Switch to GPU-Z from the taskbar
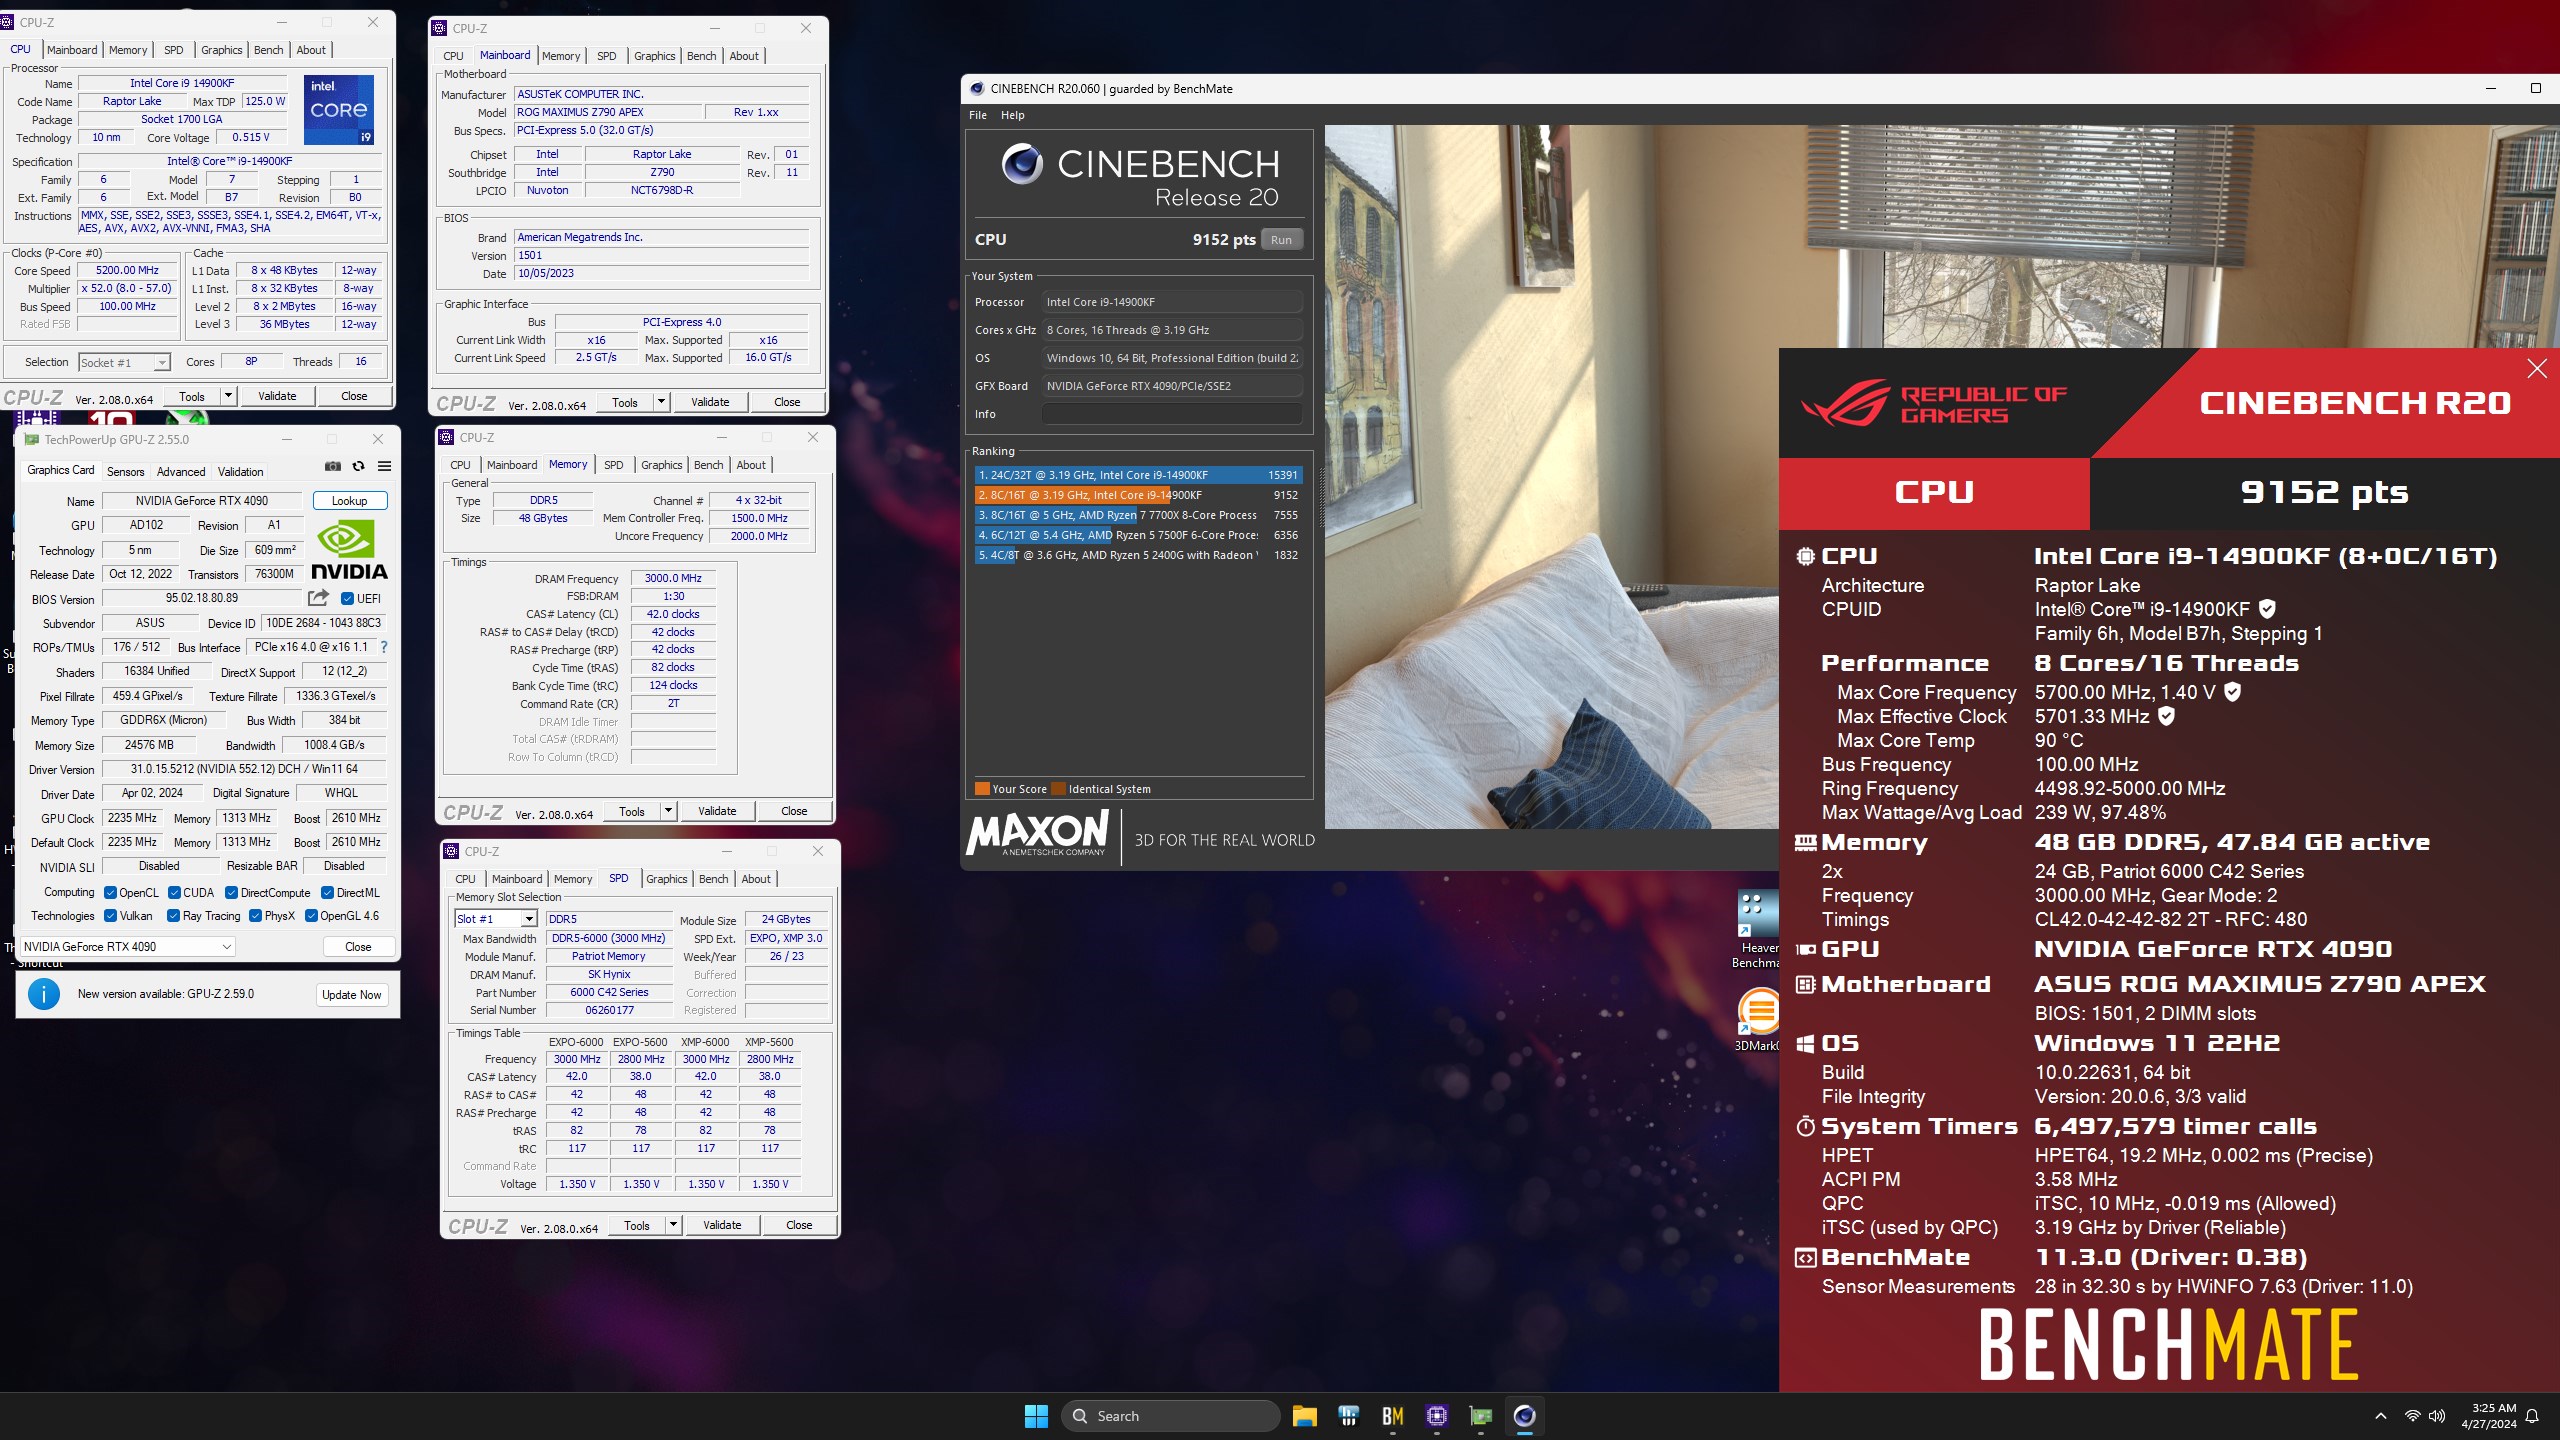Viewport: 2560px width, 1440px height. click(x=1481, y=1416)
